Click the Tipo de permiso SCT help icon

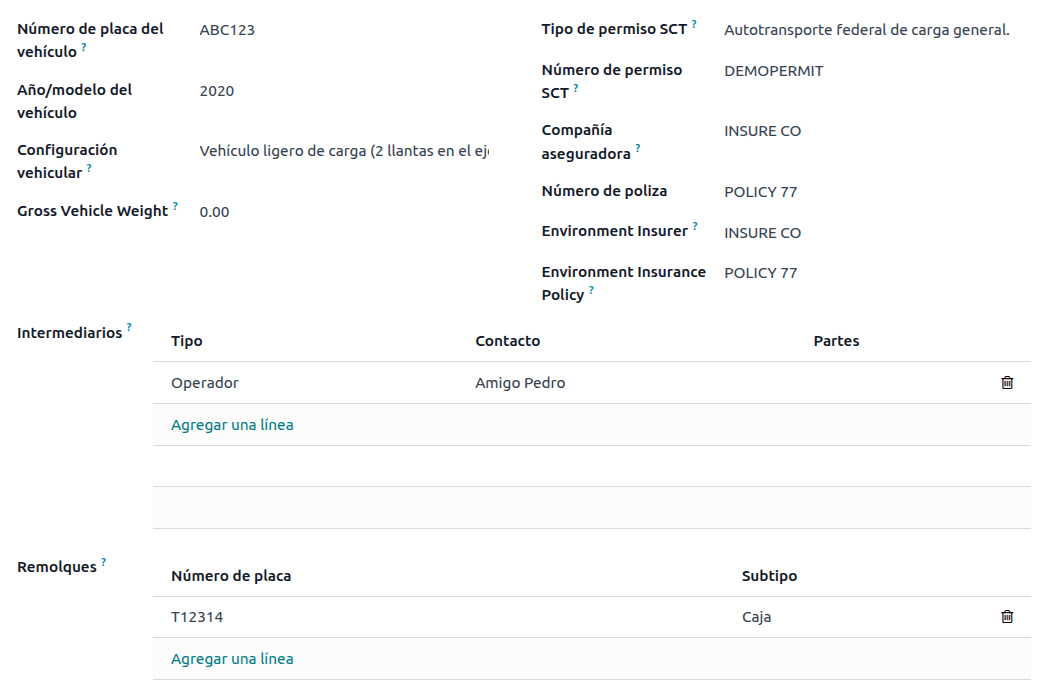coord(695,24)
